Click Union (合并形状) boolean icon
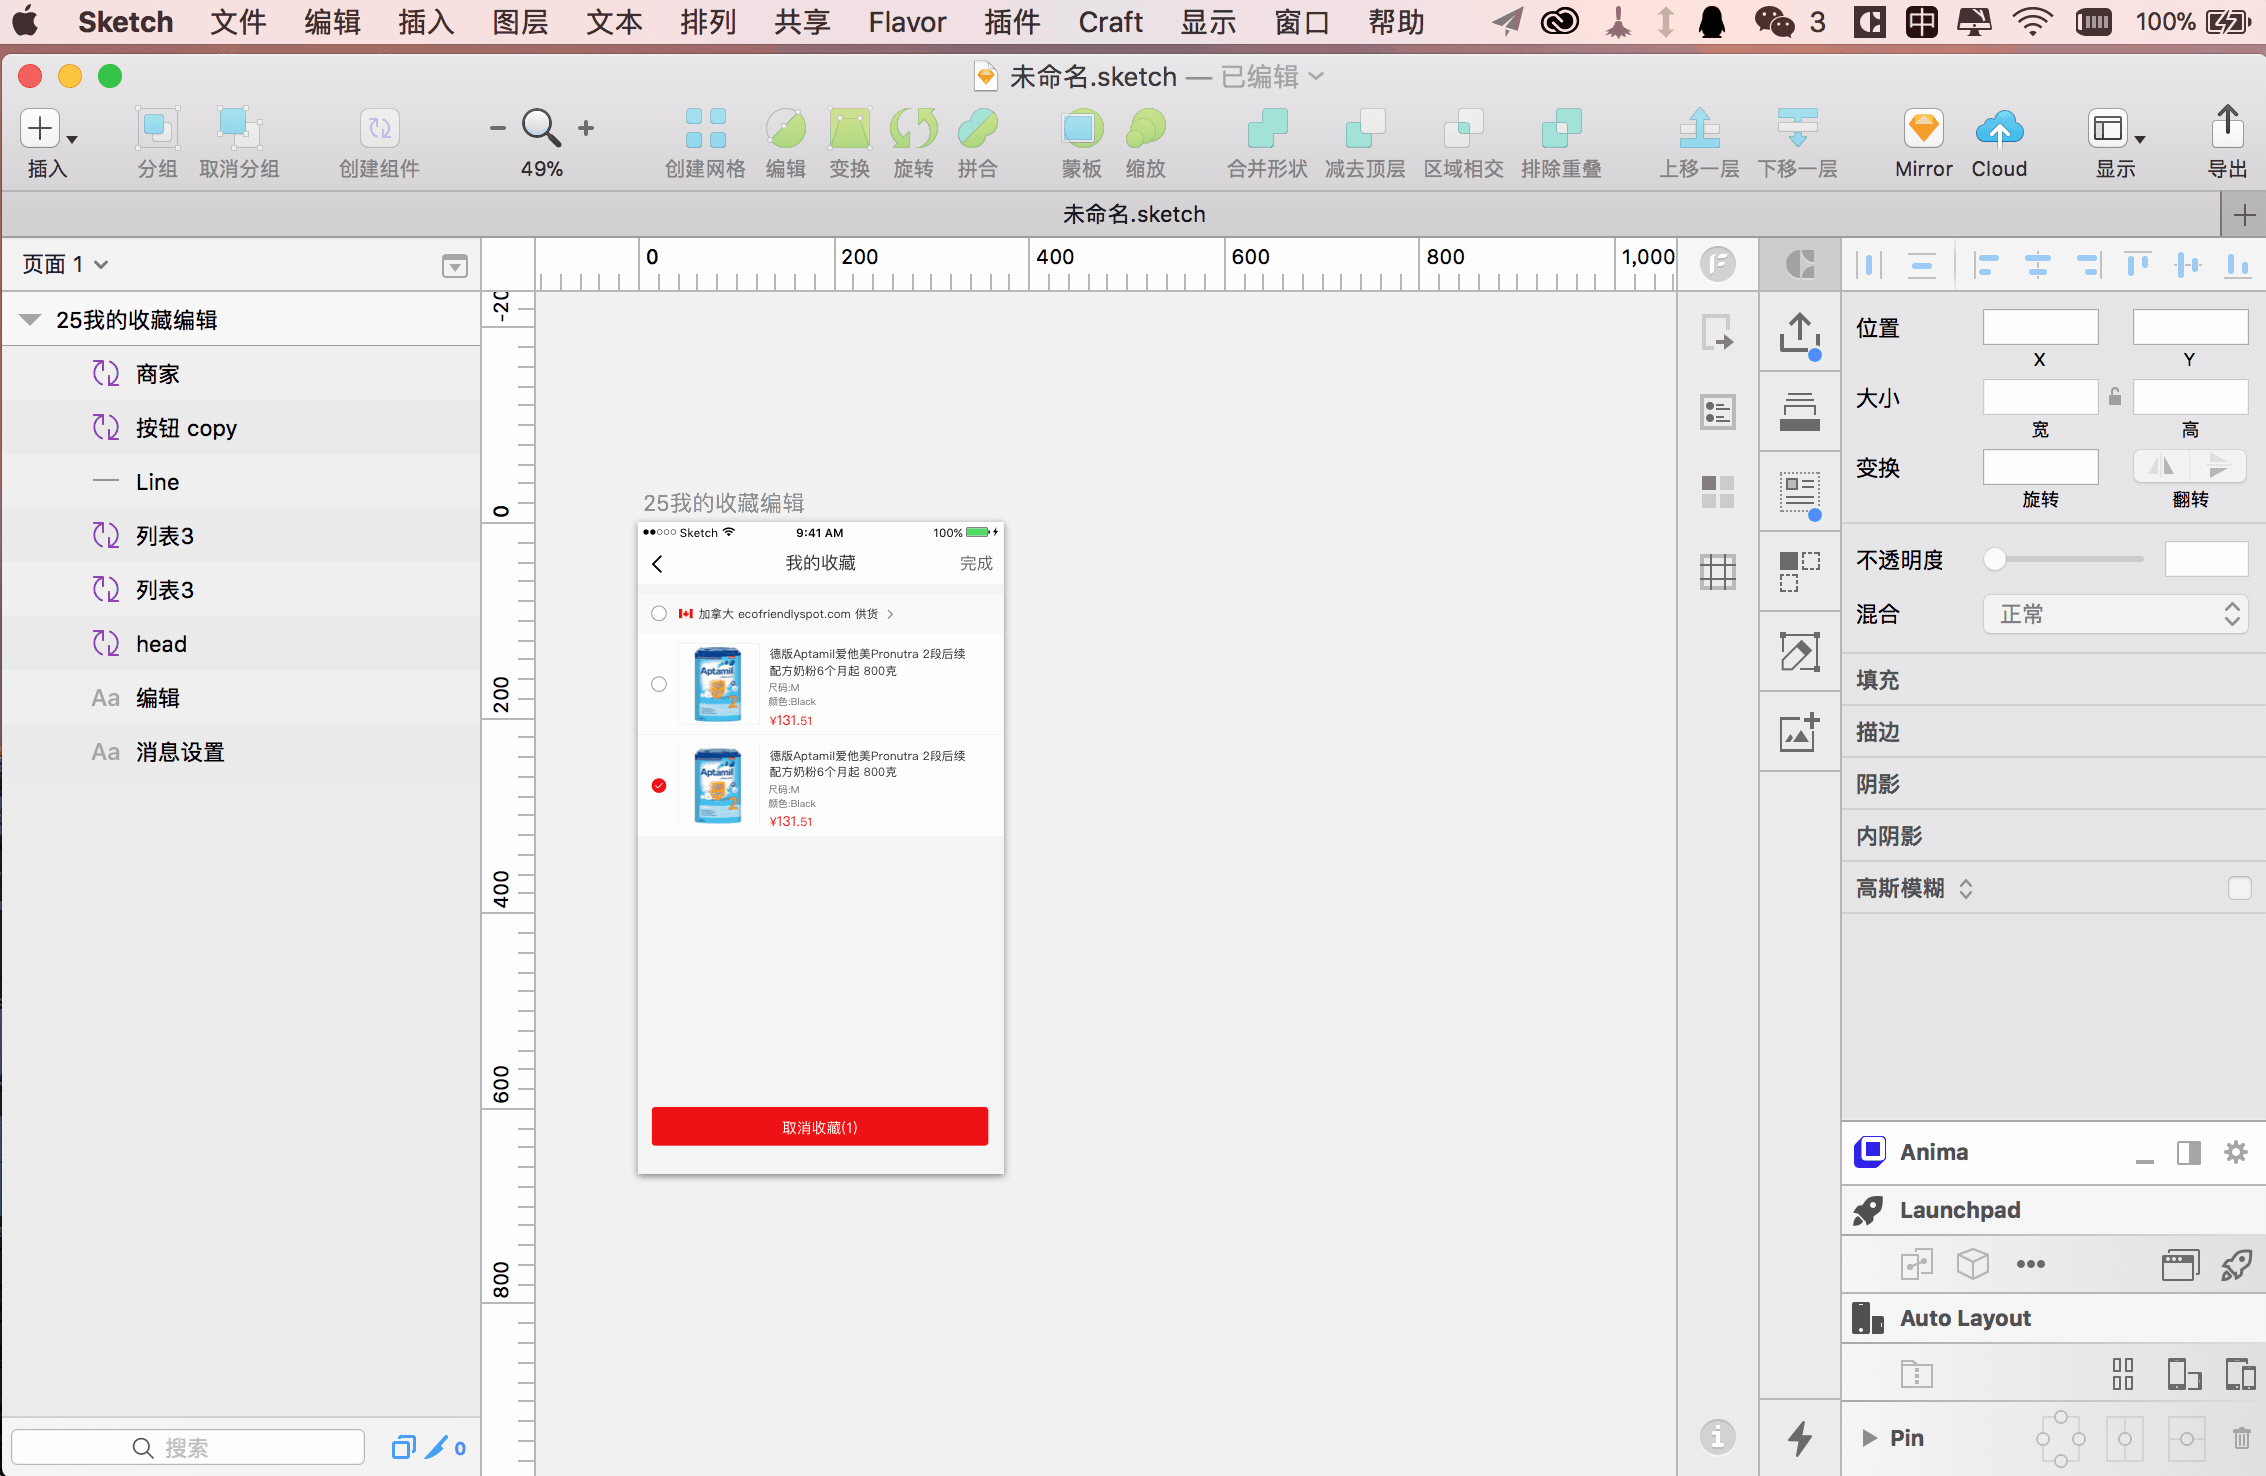This screenshot has height=1476, width=2266. tap(1267, 128)
